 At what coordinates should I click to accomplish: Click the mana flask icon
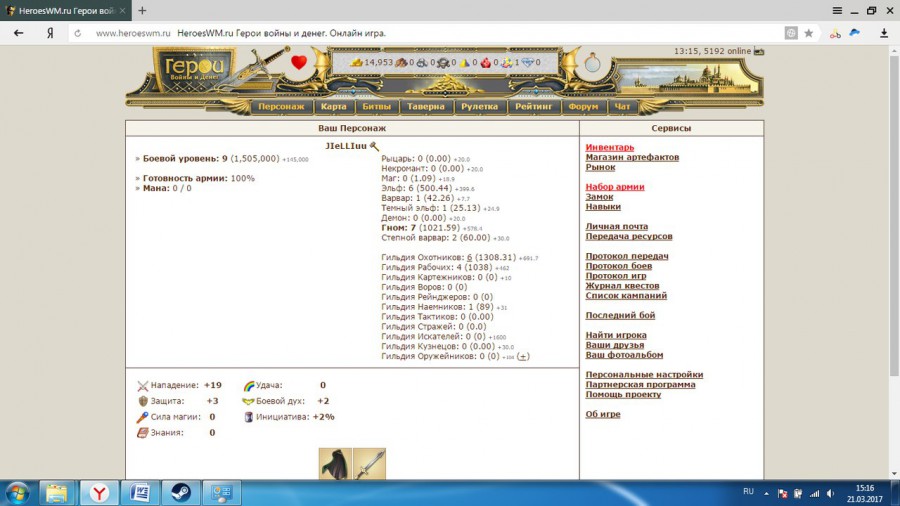coord(592,63)
